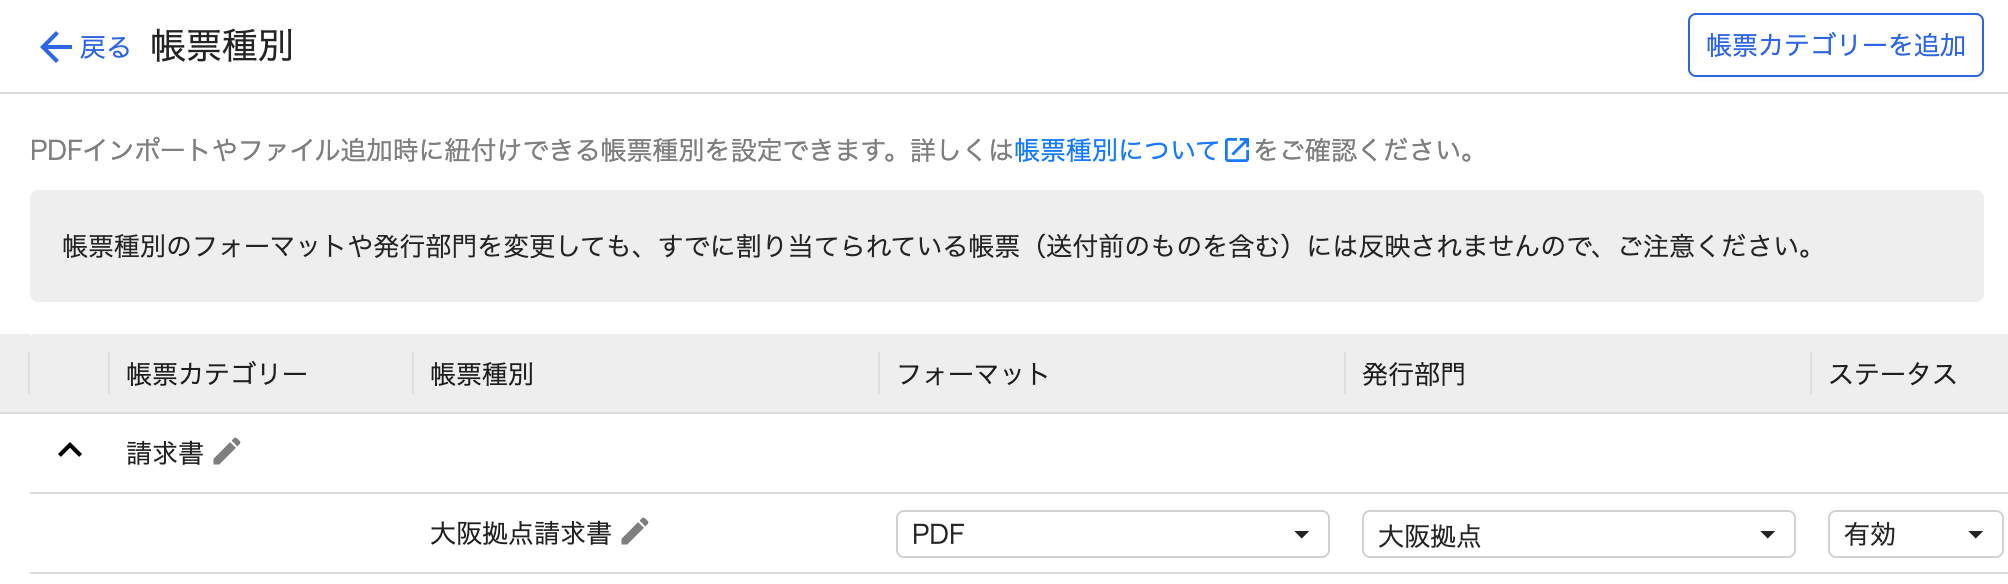
Task: Open the PDF format dropdown
Action: pos(1112,534)
